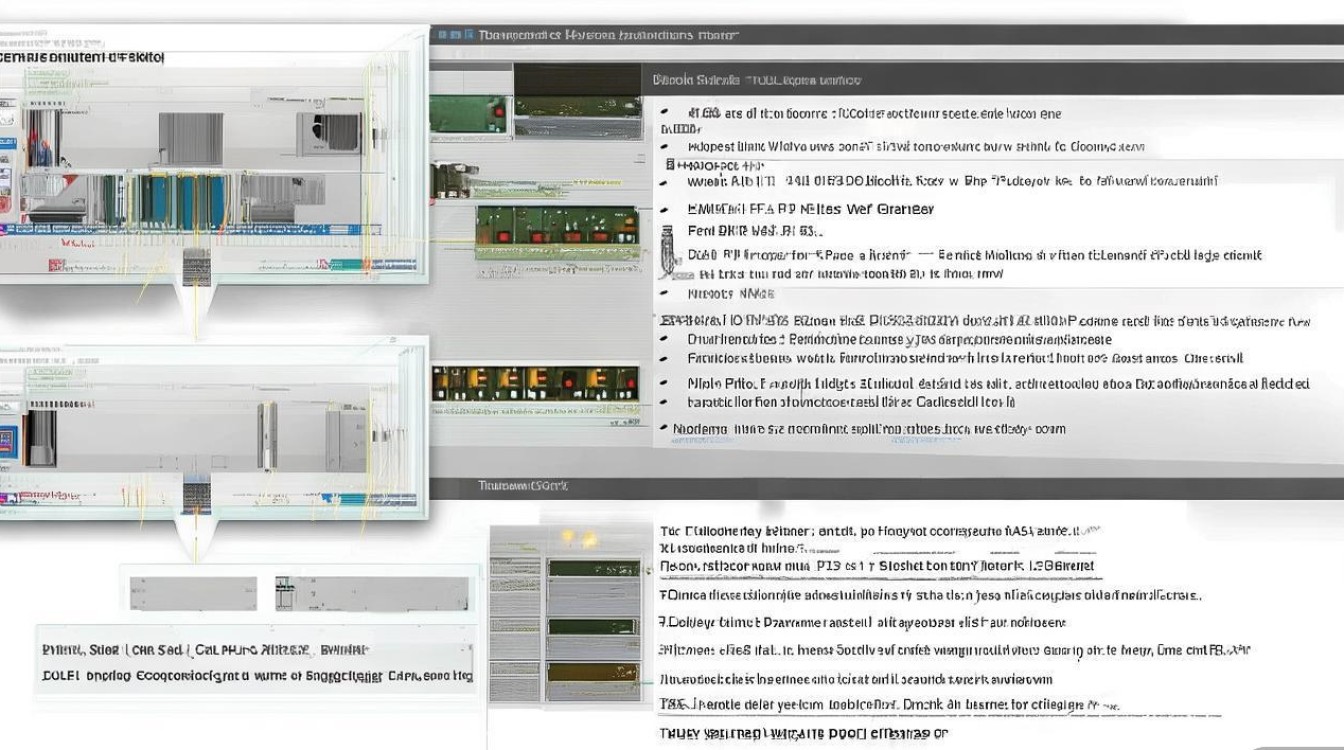Open the orange LED strip image thumbnail
The width and height of the screenshot is (1344, 750).
point(535,384)
